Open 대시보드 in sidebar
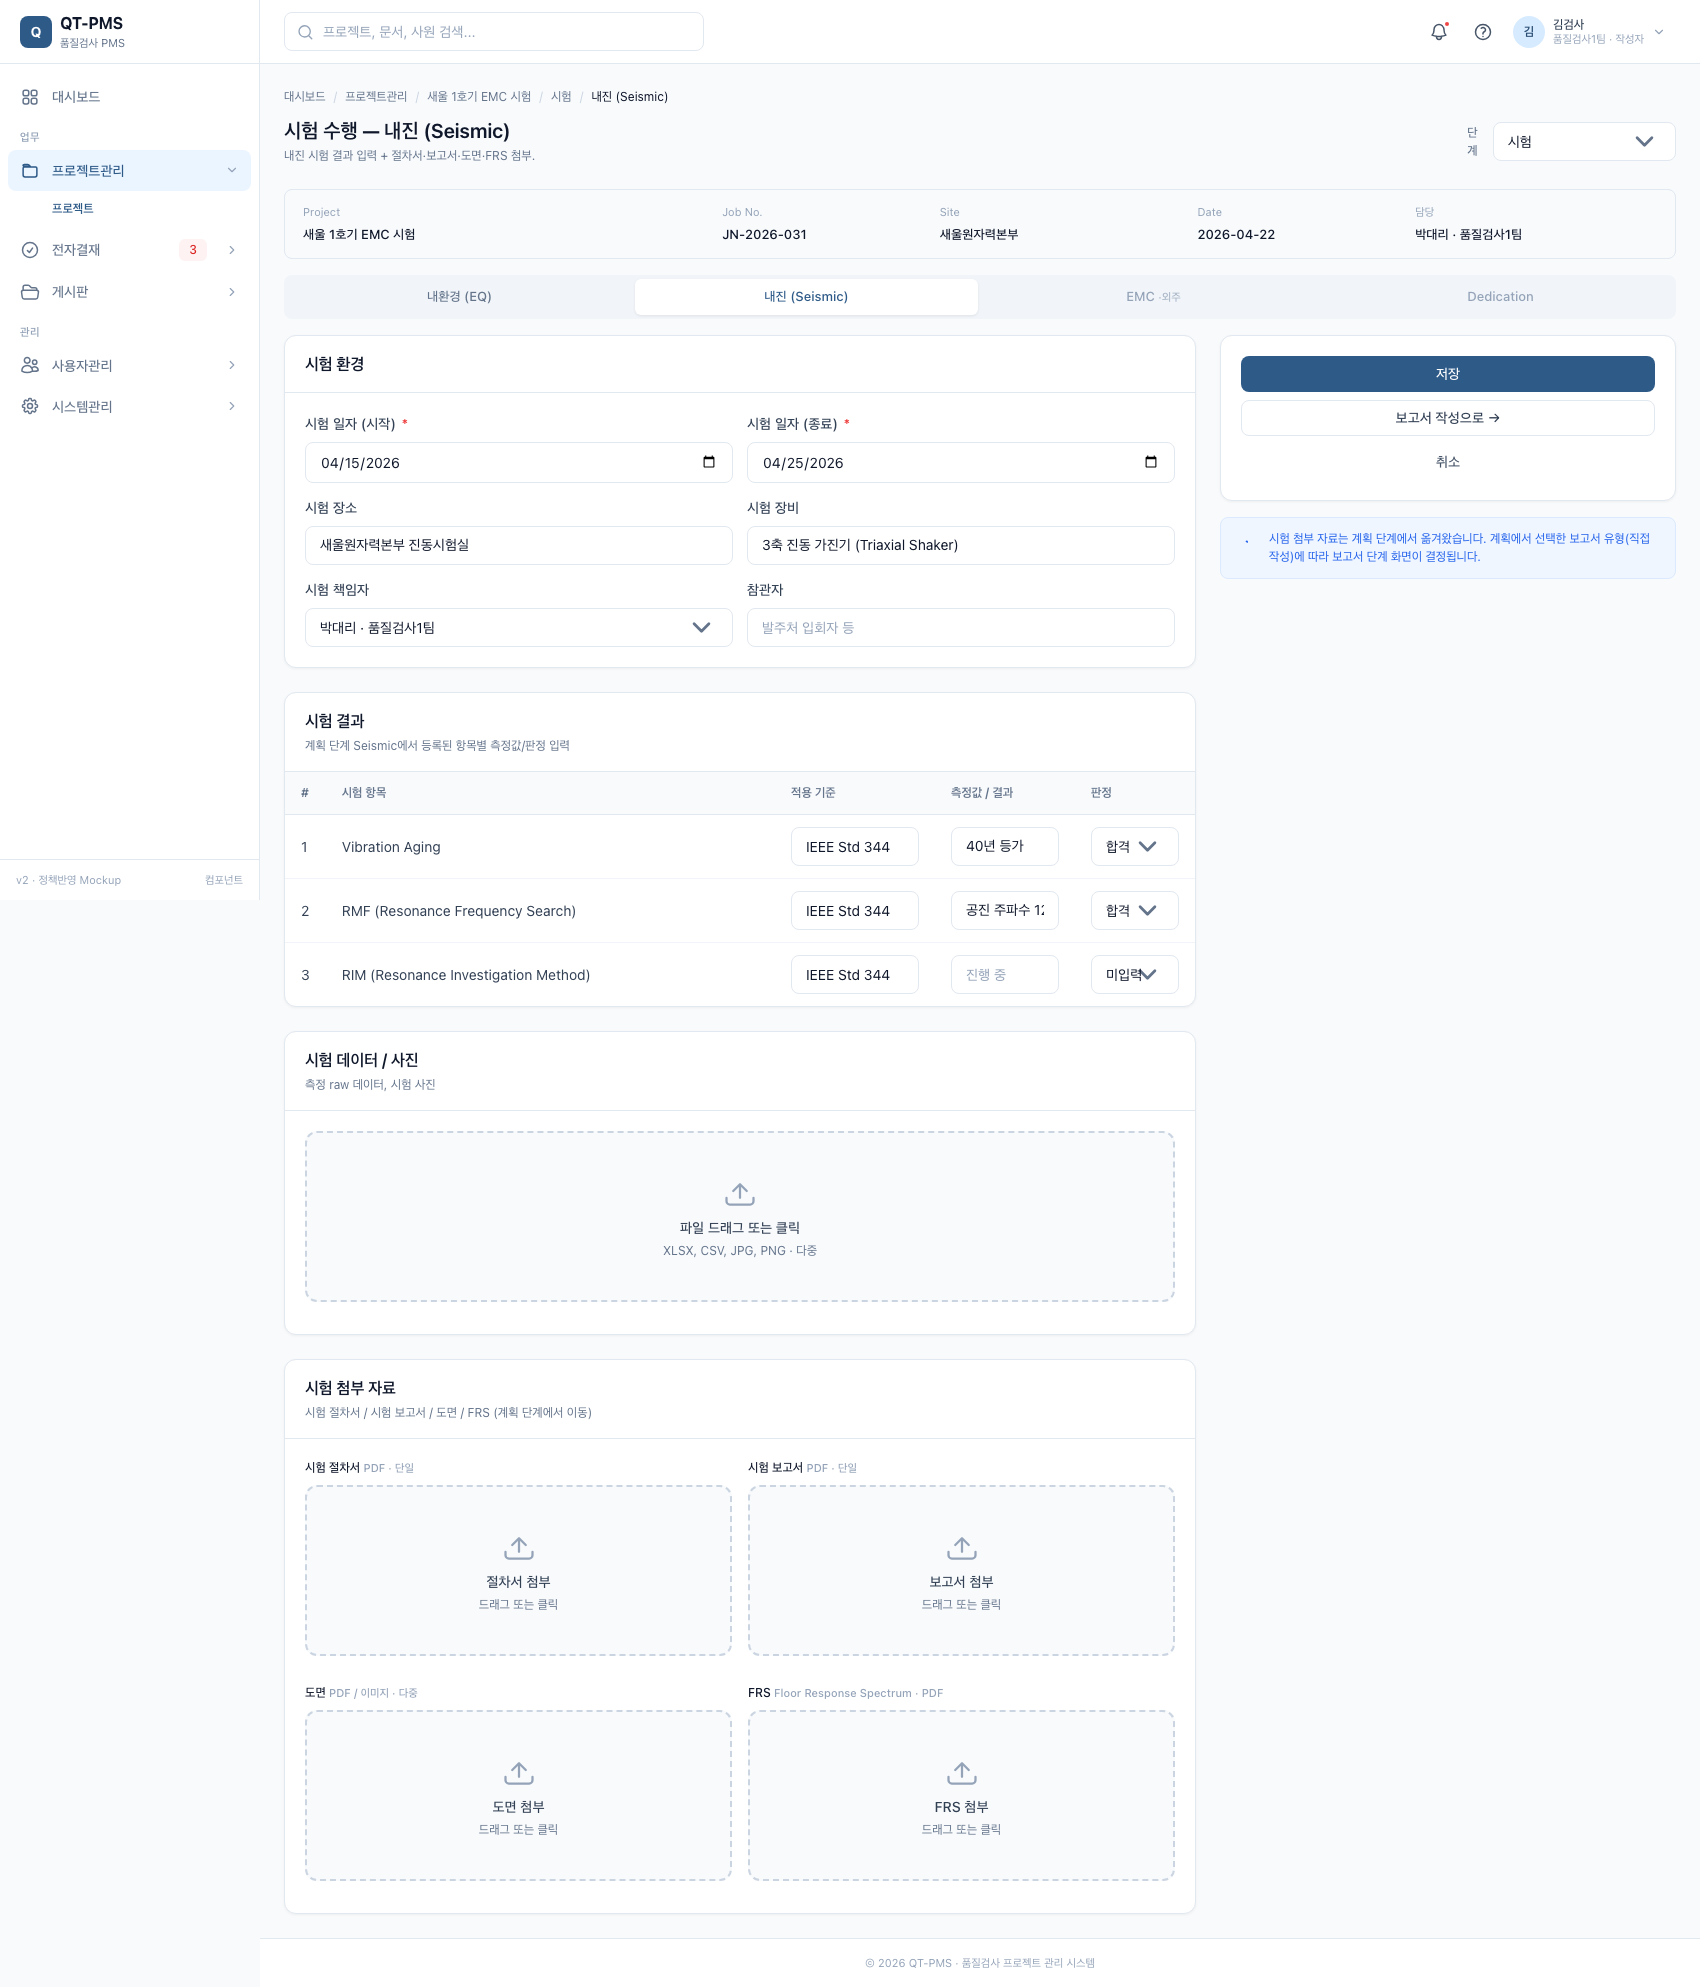 129,97
